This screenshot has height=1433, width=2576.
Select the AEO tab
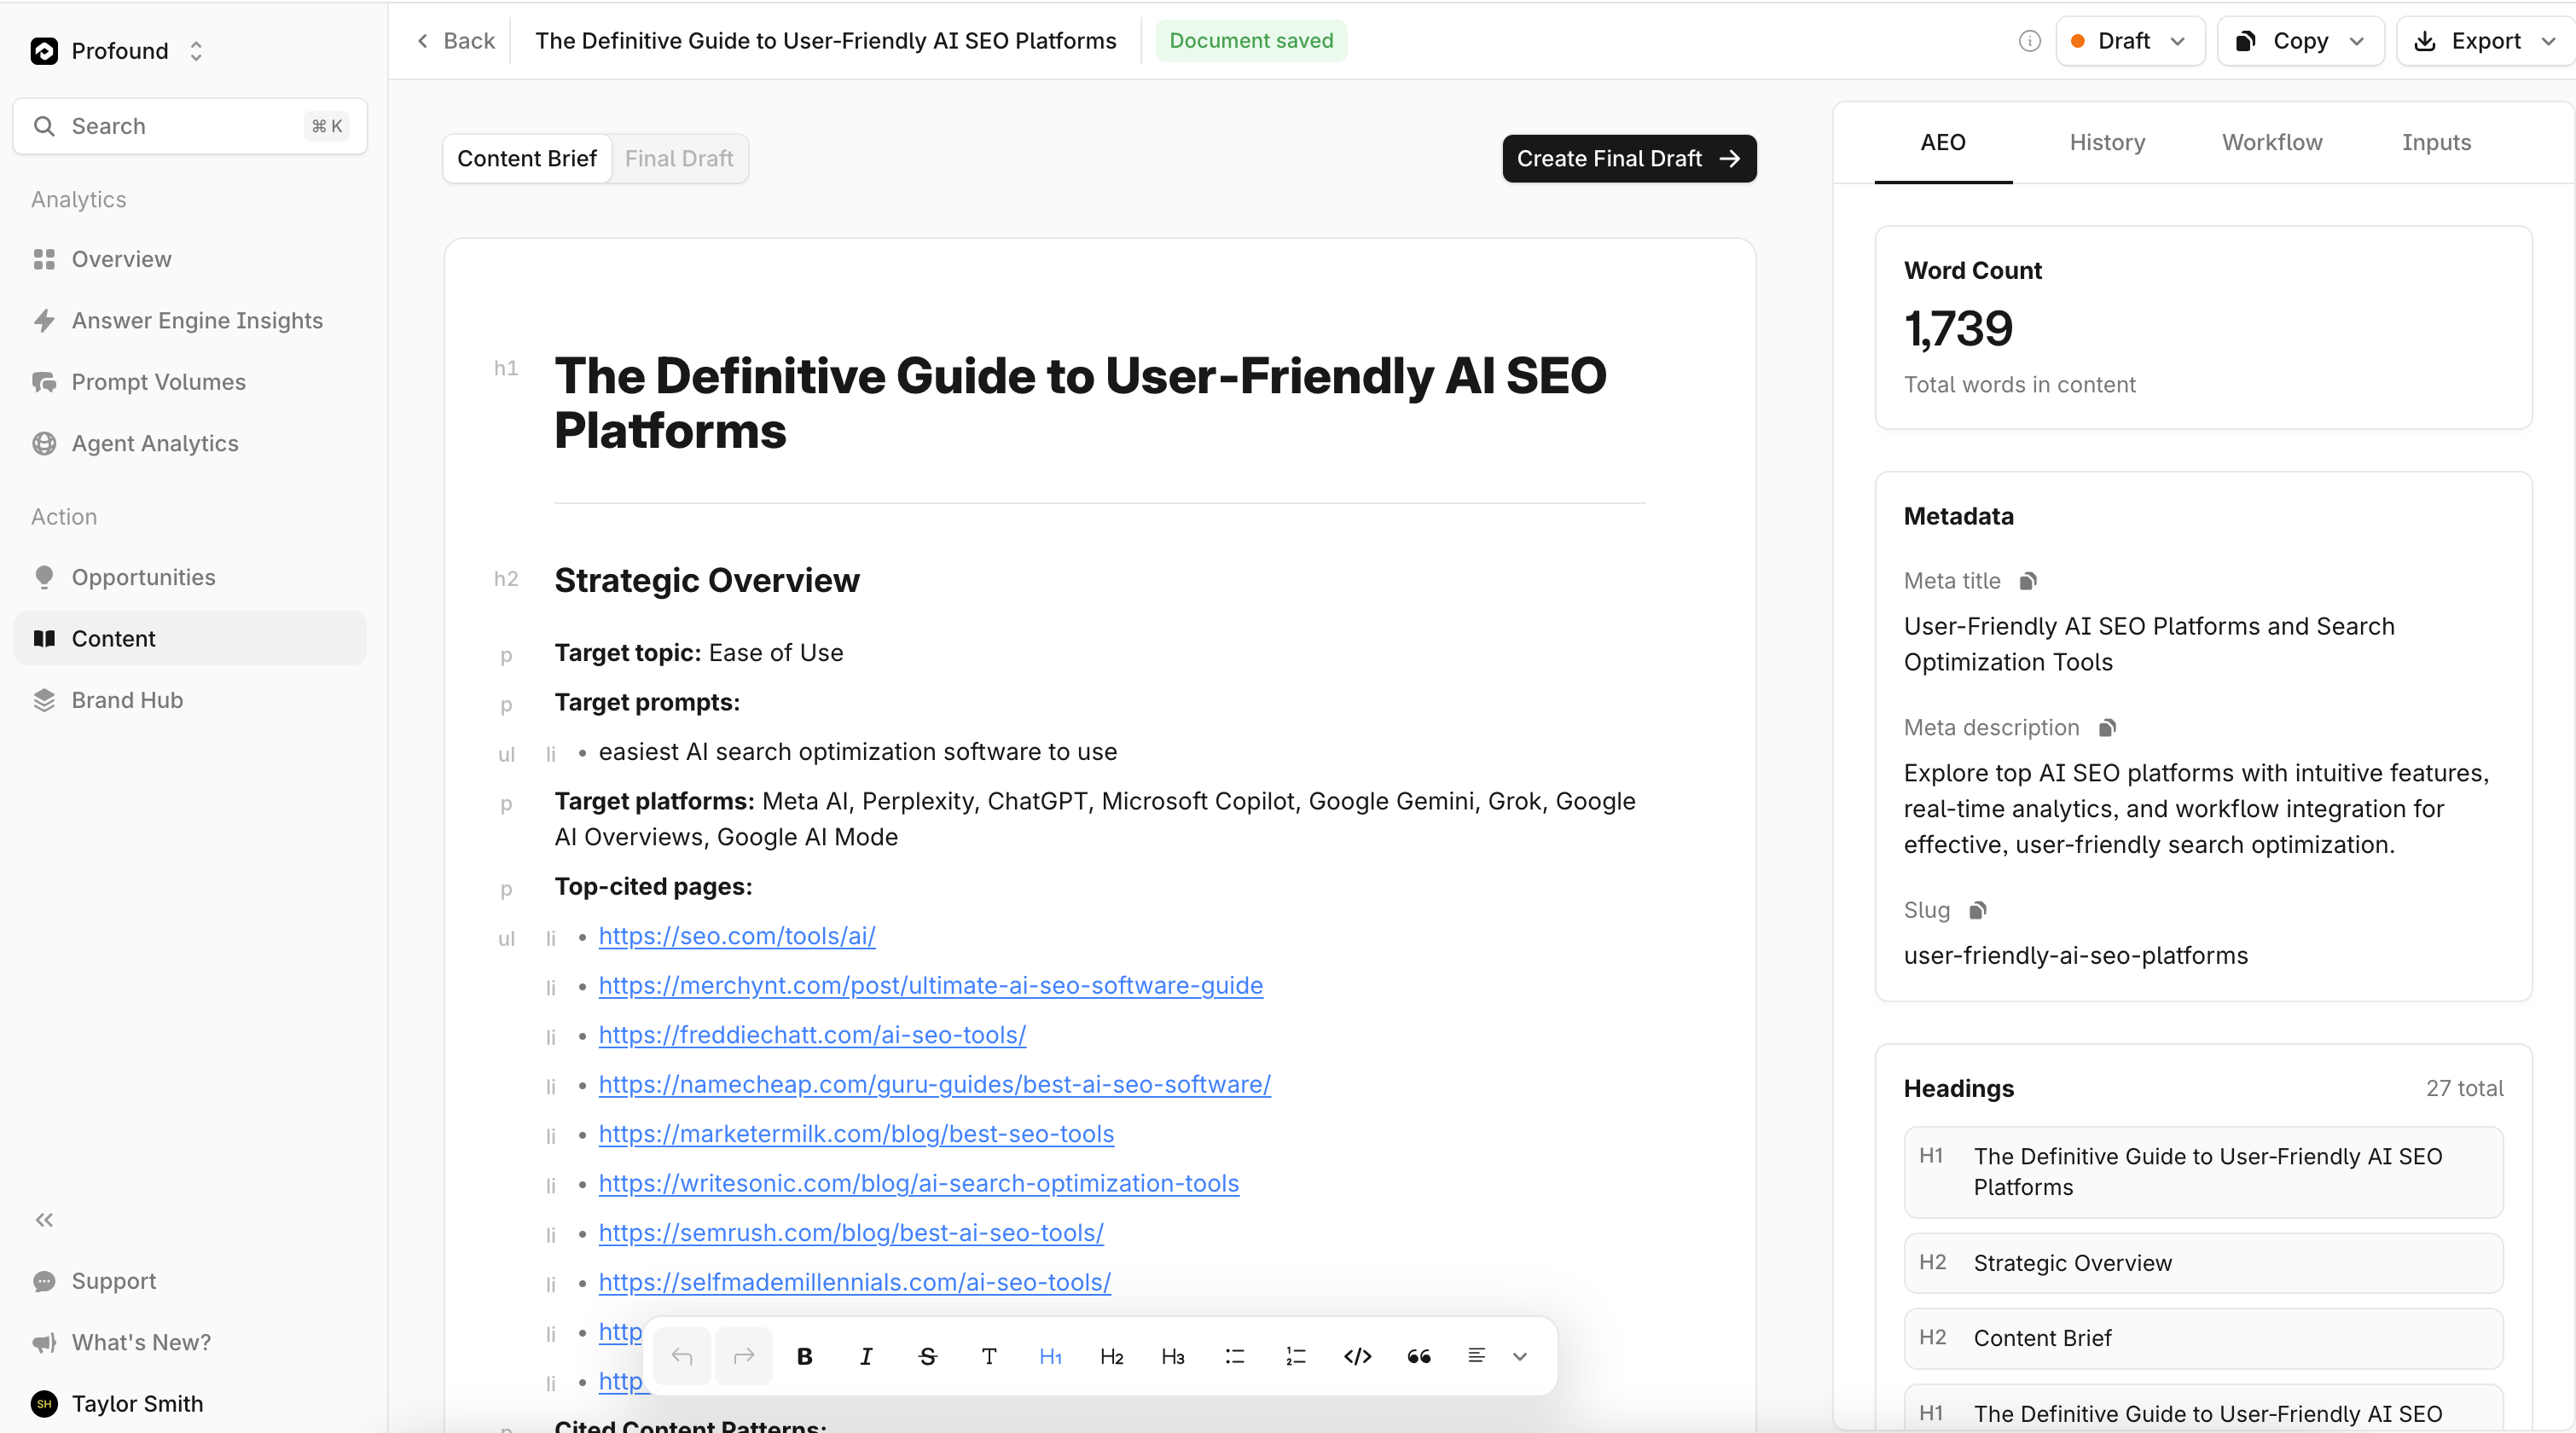[1943, 142]
